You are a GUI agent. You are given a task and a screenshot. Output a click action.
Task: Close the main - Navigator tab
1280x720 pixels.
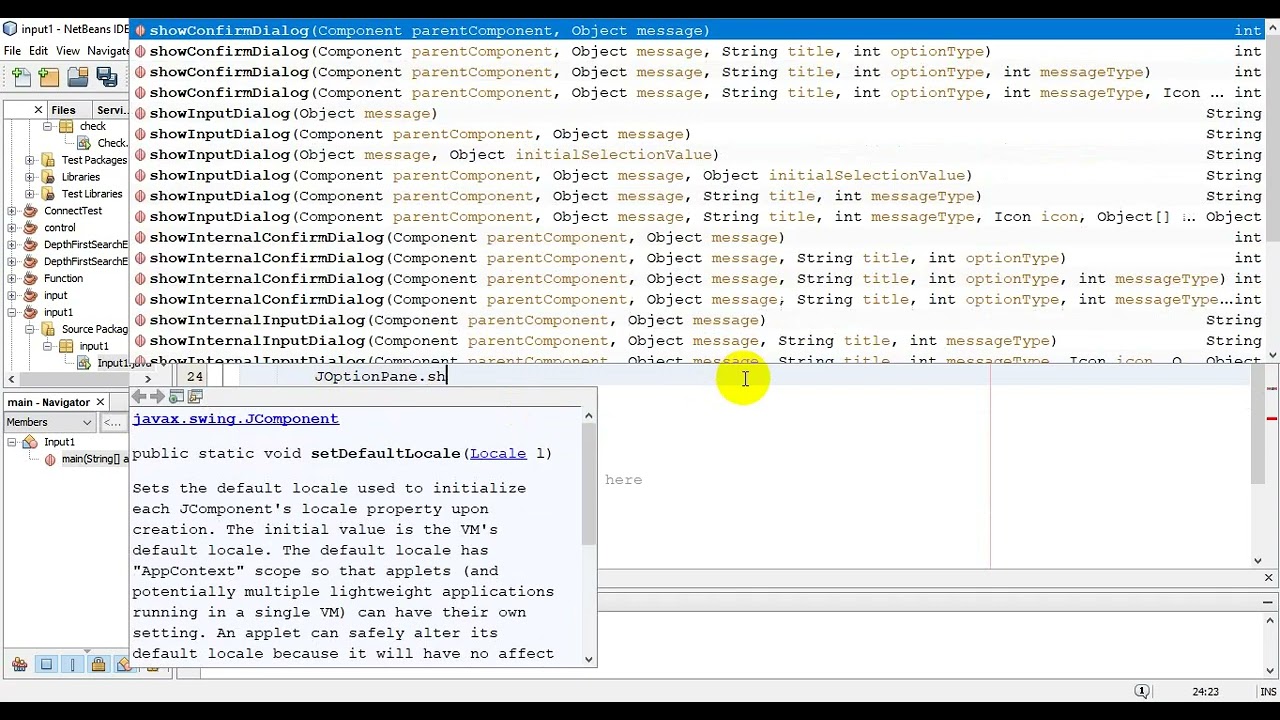point(100,402)
